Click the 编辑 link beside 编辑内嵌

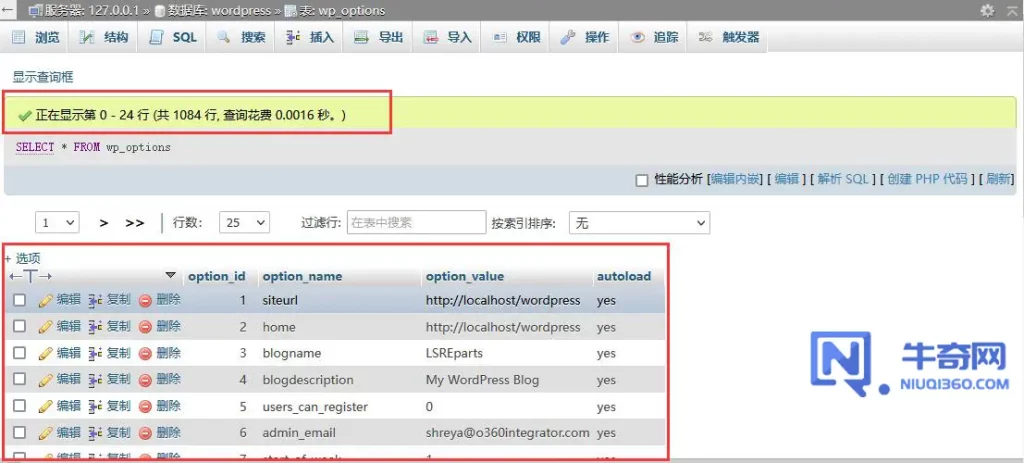tap(787, 179)
